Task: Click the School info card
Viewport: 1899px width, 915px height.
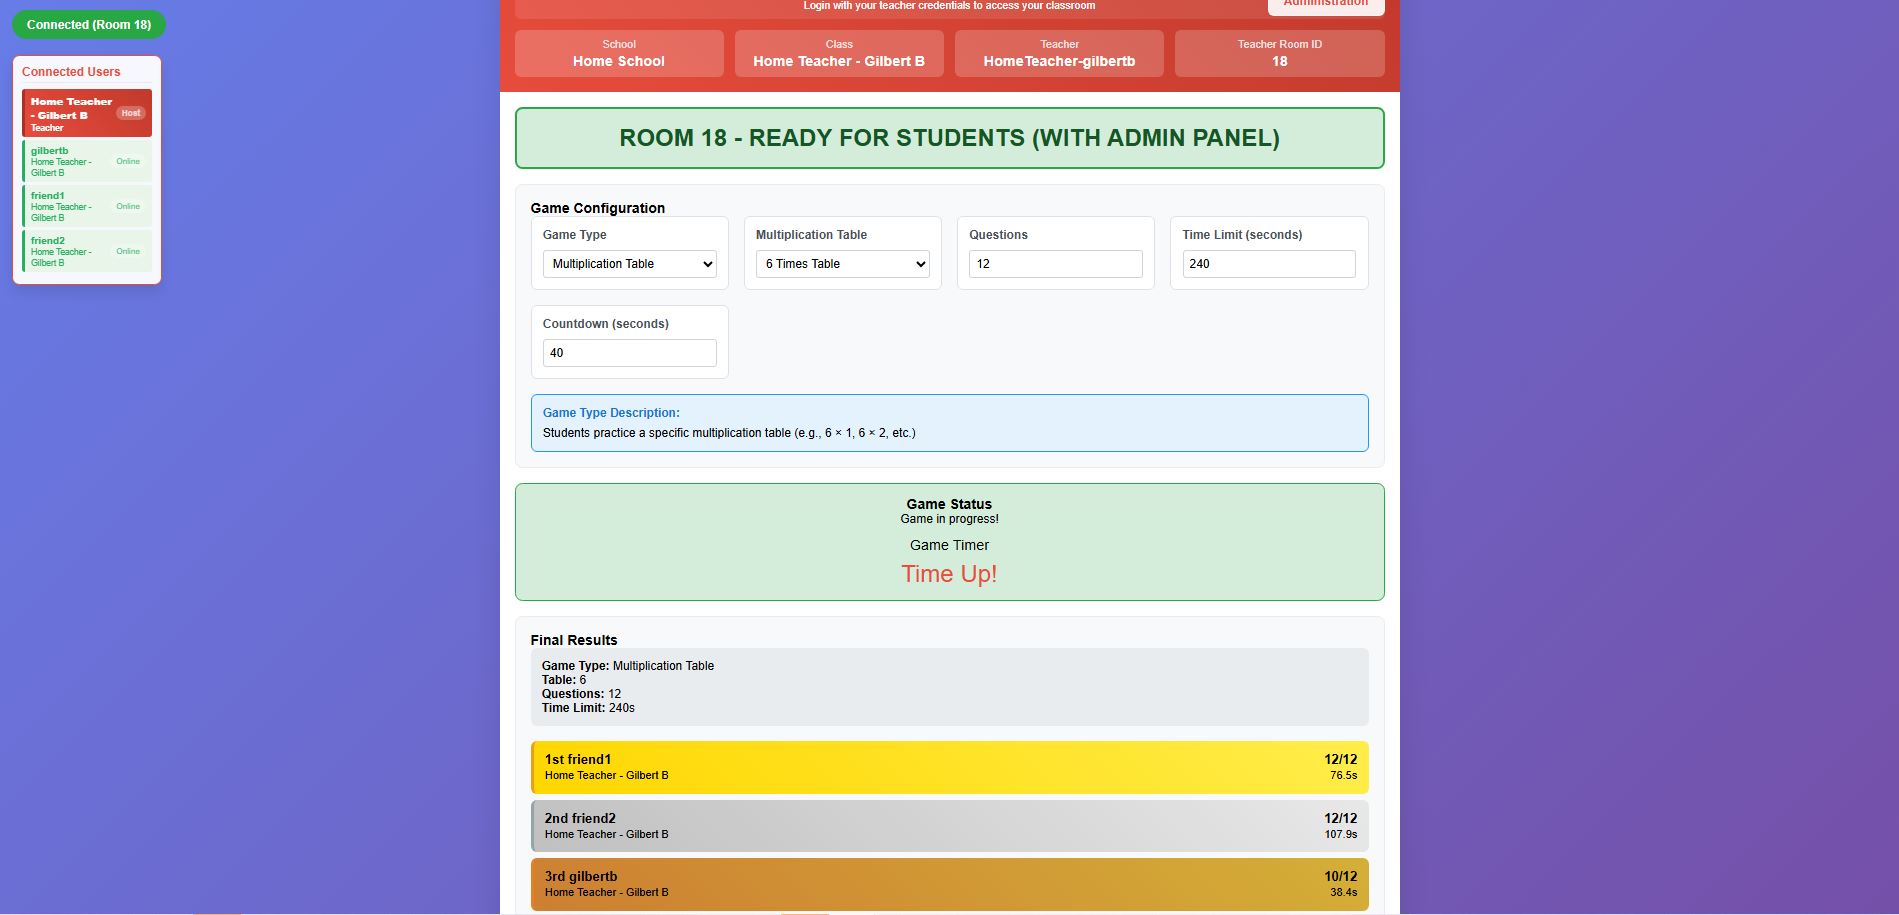Action: click(x=619, y=53)
